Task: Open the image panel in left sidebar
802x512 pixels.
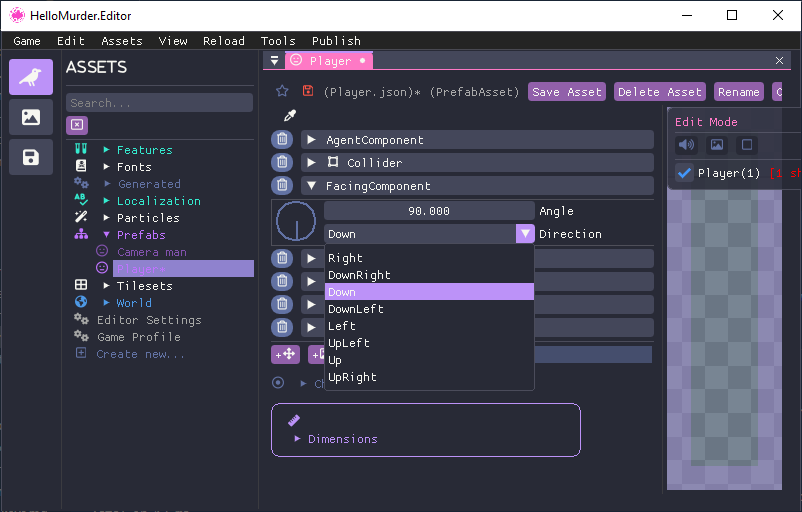Action: (x=31, y=117)
